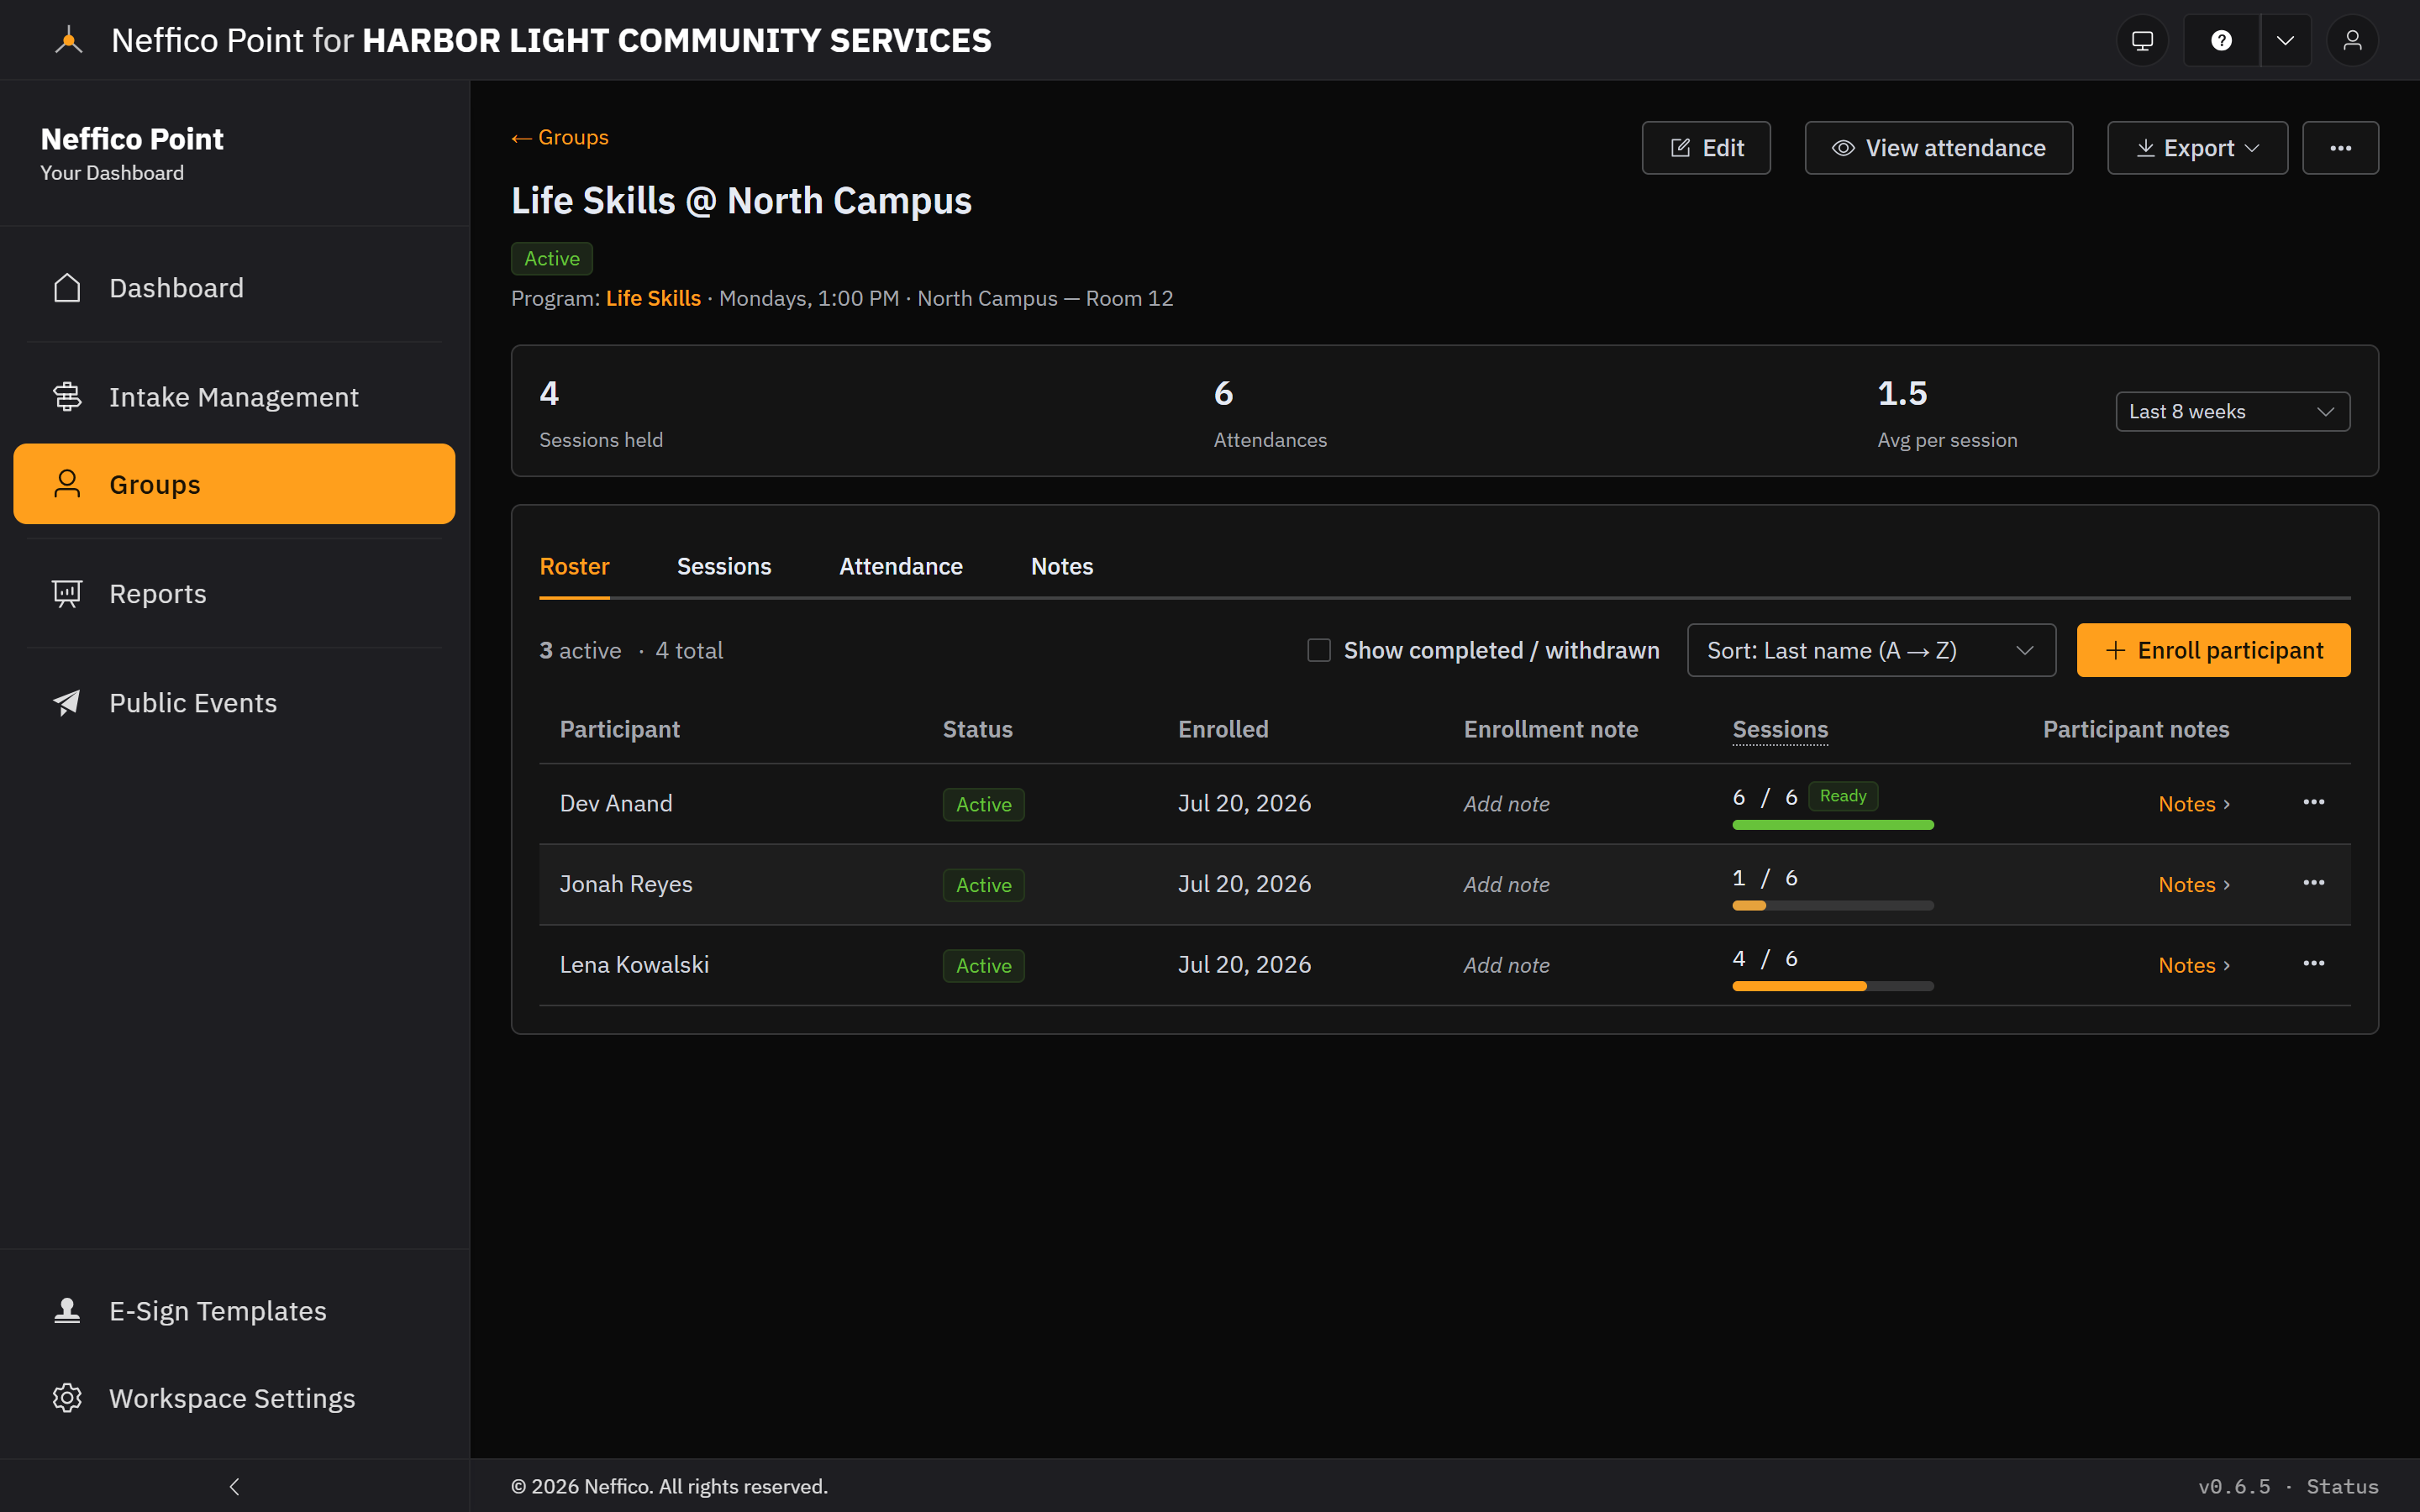
Task: Switch to the Sessions tab
Action: coord(724,567)
